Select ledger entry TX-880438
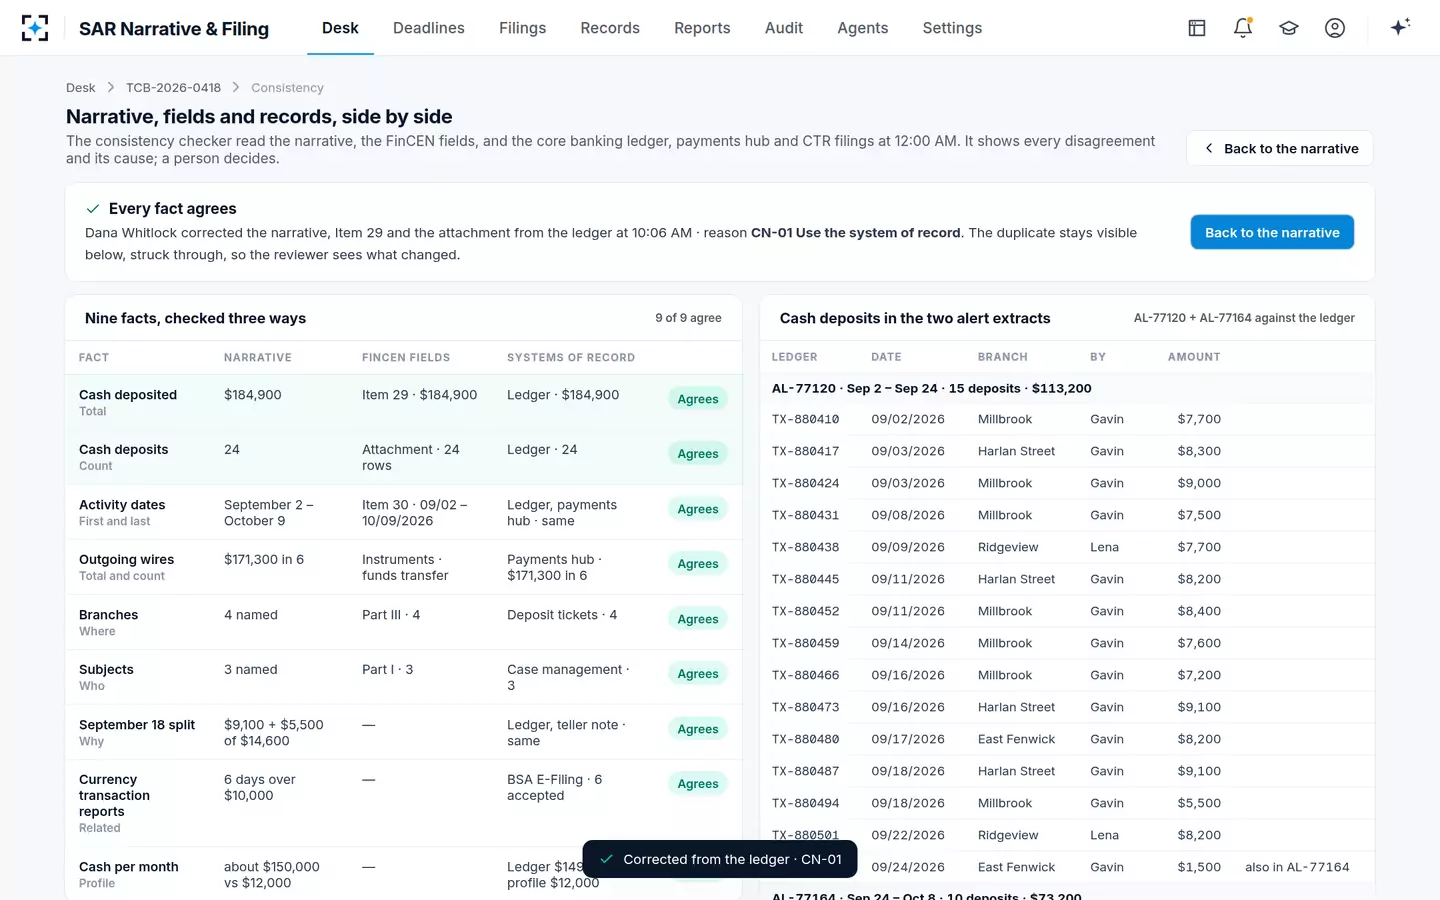The height and width of the screenshot is (900, 1440). 805,547
